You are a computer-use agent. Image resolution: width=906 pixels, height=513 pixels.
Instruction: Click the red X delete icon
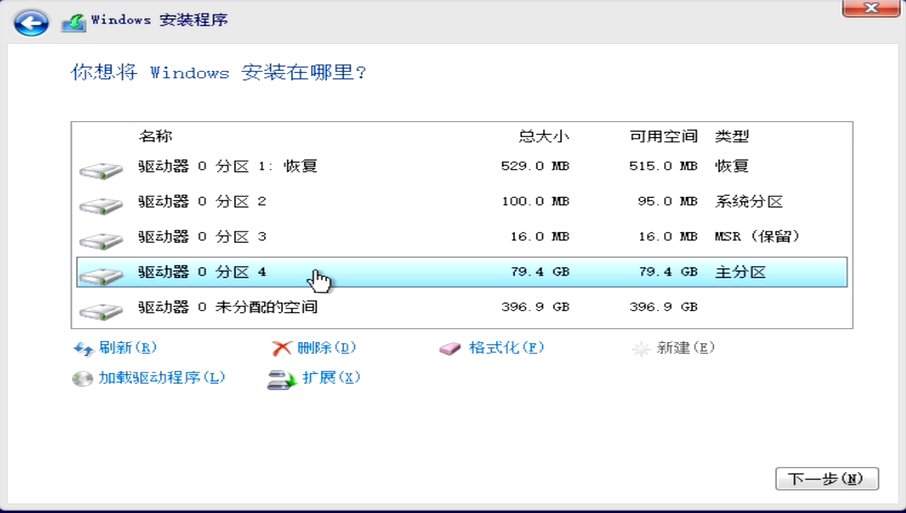pyautogui.click(x=281, y=348)
